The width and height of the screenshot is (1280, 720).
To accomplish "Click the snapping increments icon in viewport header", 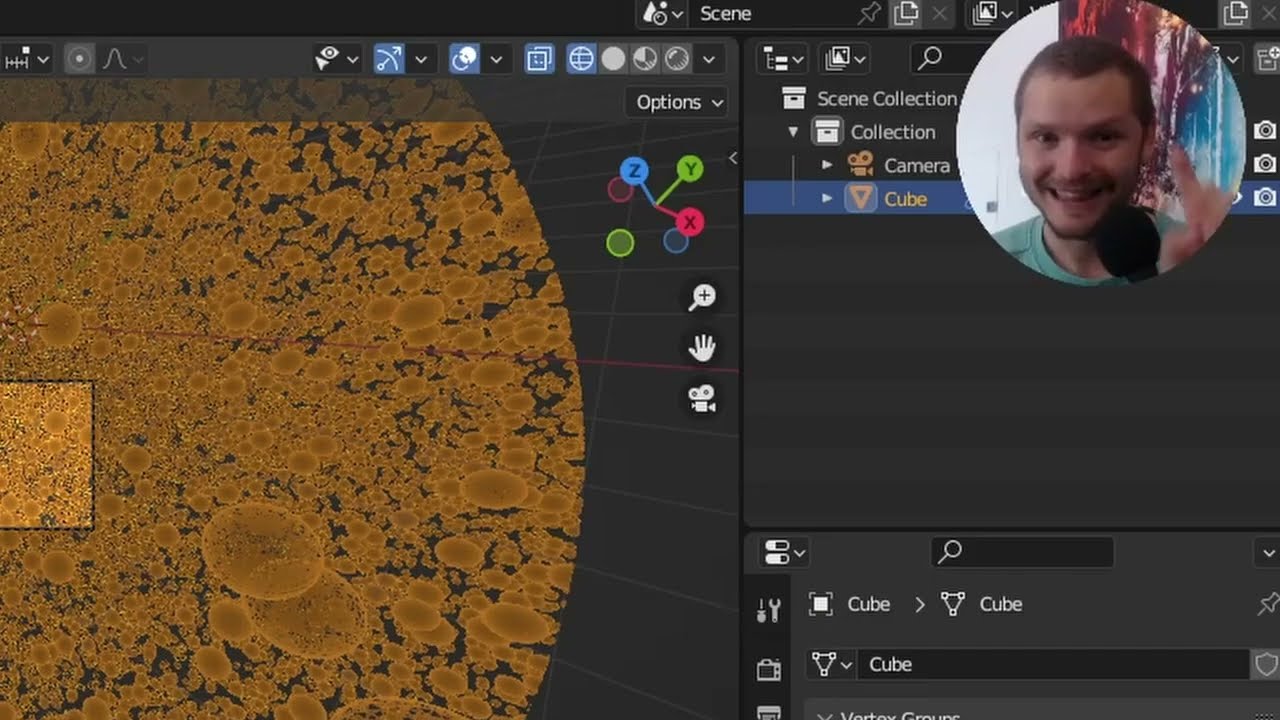I will (16, 60).
